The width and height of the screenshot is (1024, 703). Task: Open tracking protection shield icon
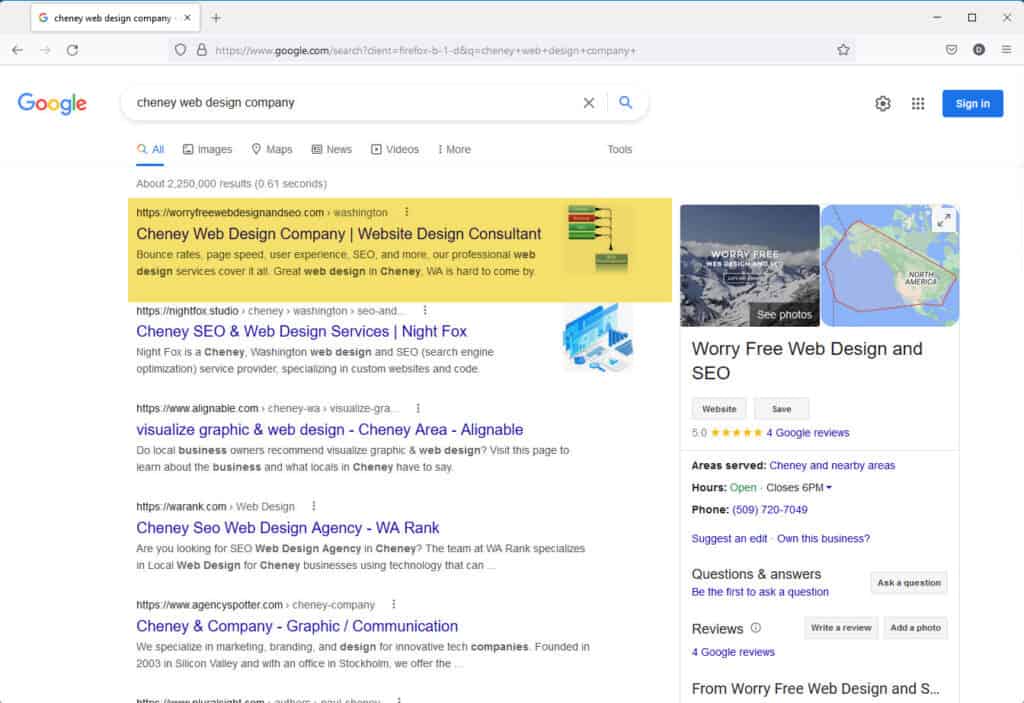[180, 50]
